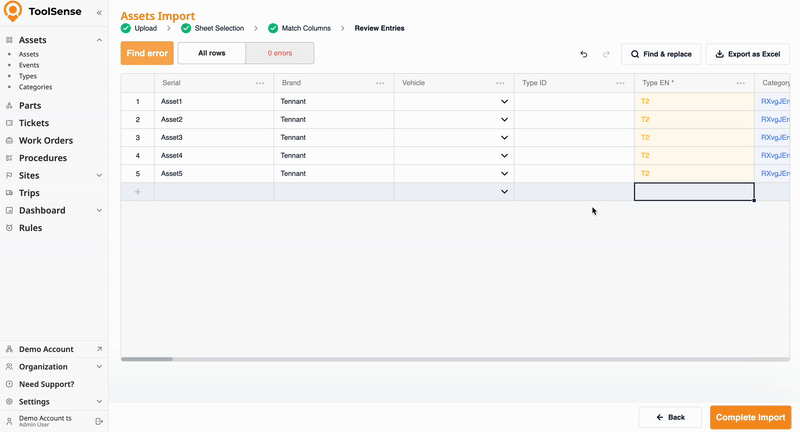Collapse the Assets menu chevron

pos(99,40)
